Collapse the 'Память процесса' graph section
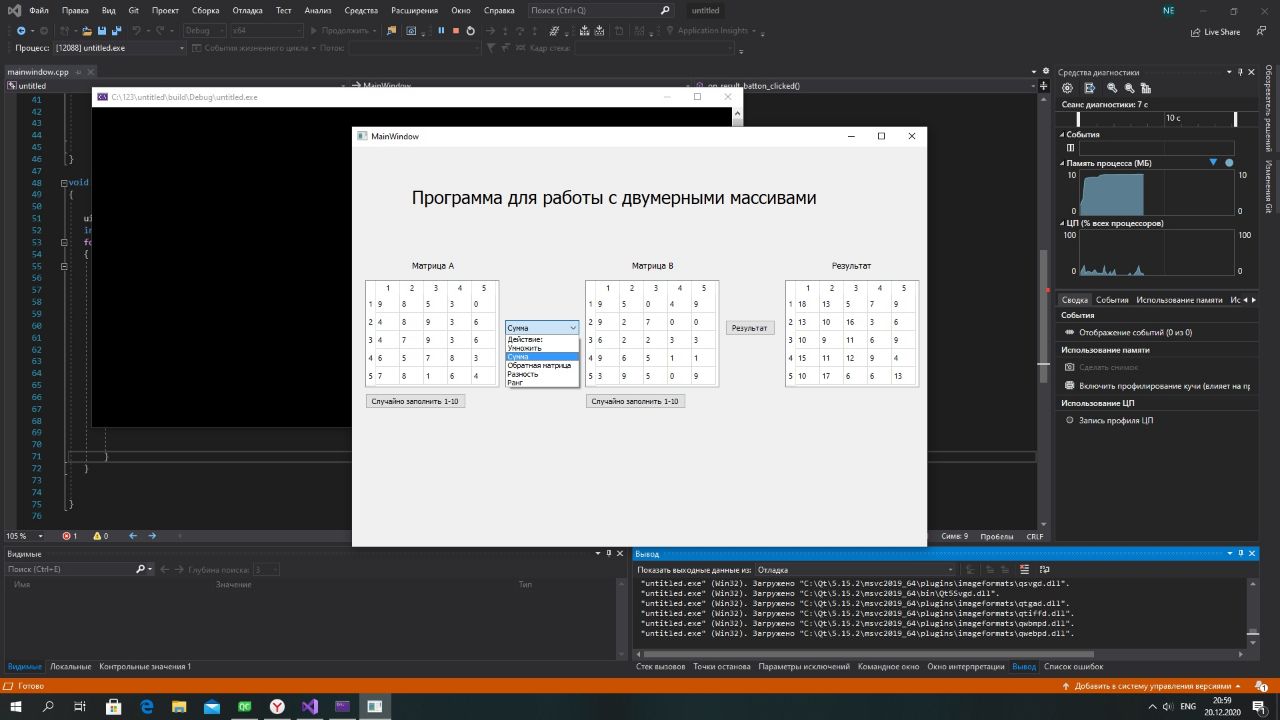Screen dimensions: 1280x720 [1063, 163]
